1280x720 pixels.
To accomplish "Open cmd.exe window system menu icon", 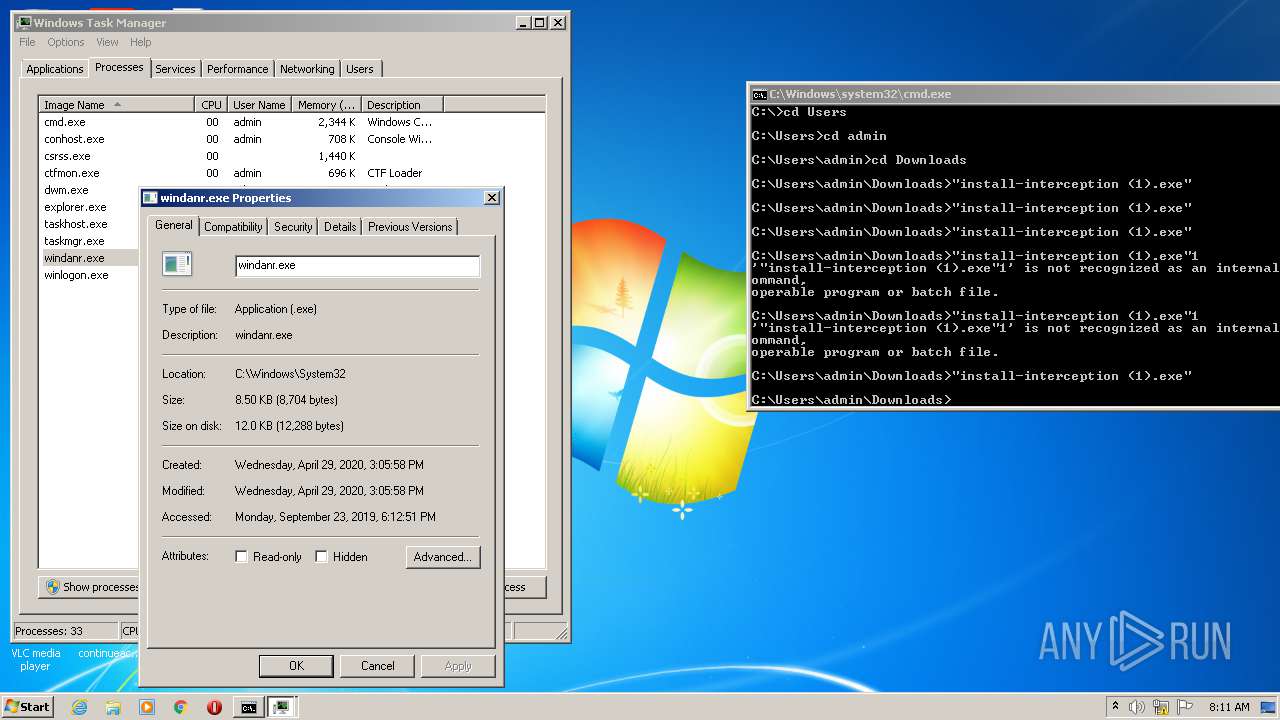I will click(759, 94).
